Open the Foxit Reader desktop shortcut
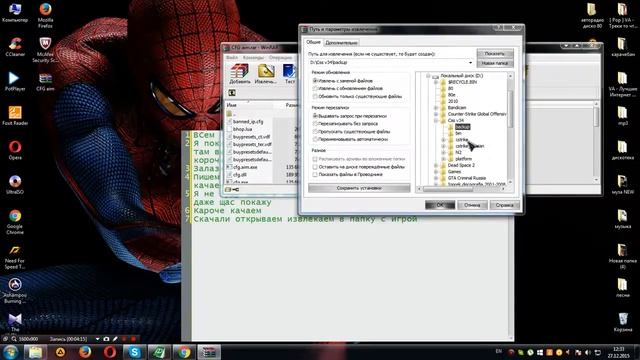Image resolution: width=640 pixels, height=360 pixels. (x=15, y=115)
